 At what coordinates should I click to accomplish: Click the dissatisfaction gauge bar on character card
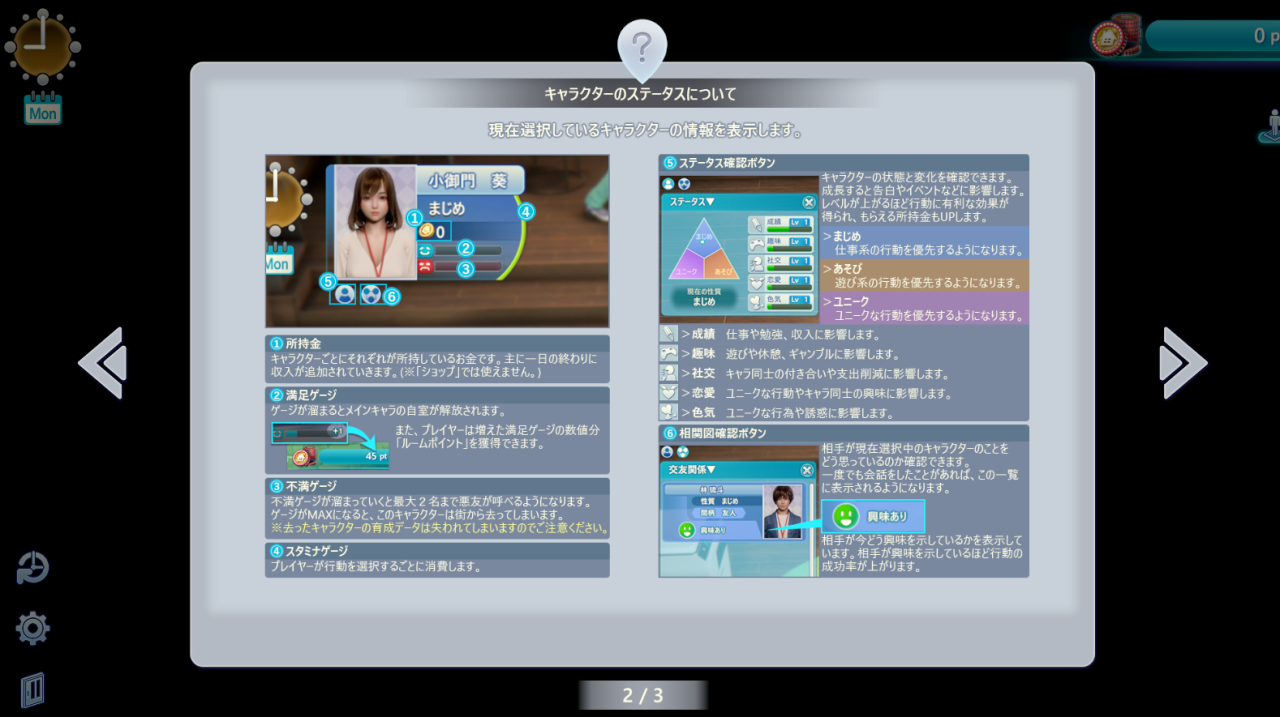[x=468, y=267]
